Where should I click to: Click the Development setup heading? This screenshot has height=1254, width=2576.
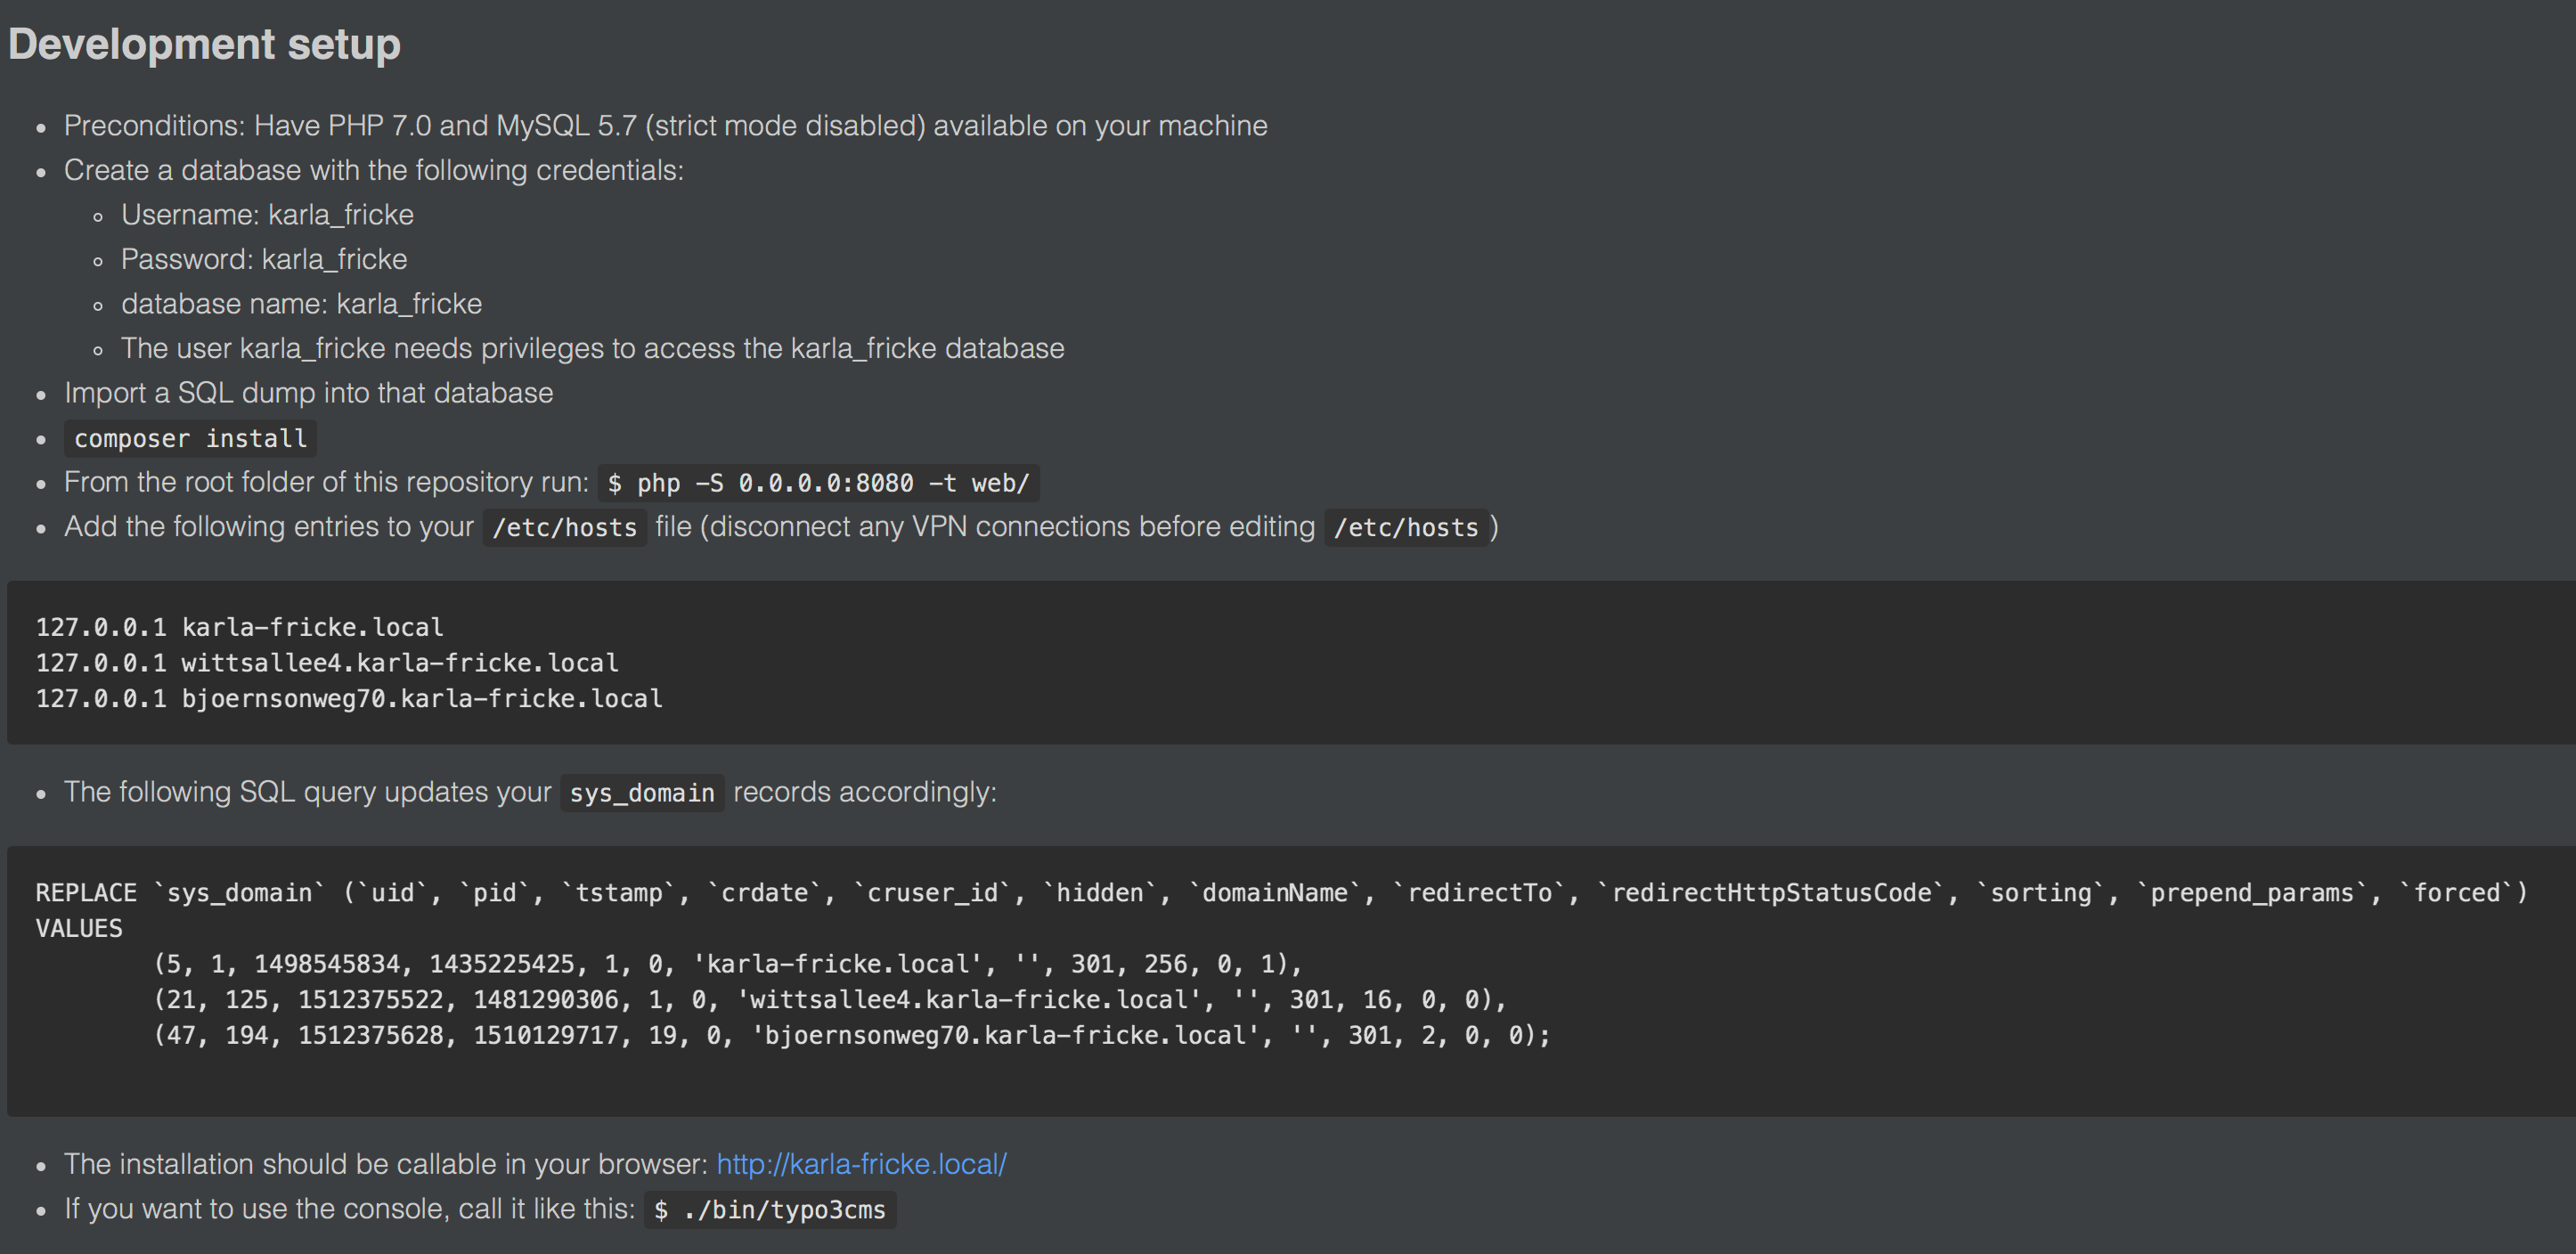point(204,44)
